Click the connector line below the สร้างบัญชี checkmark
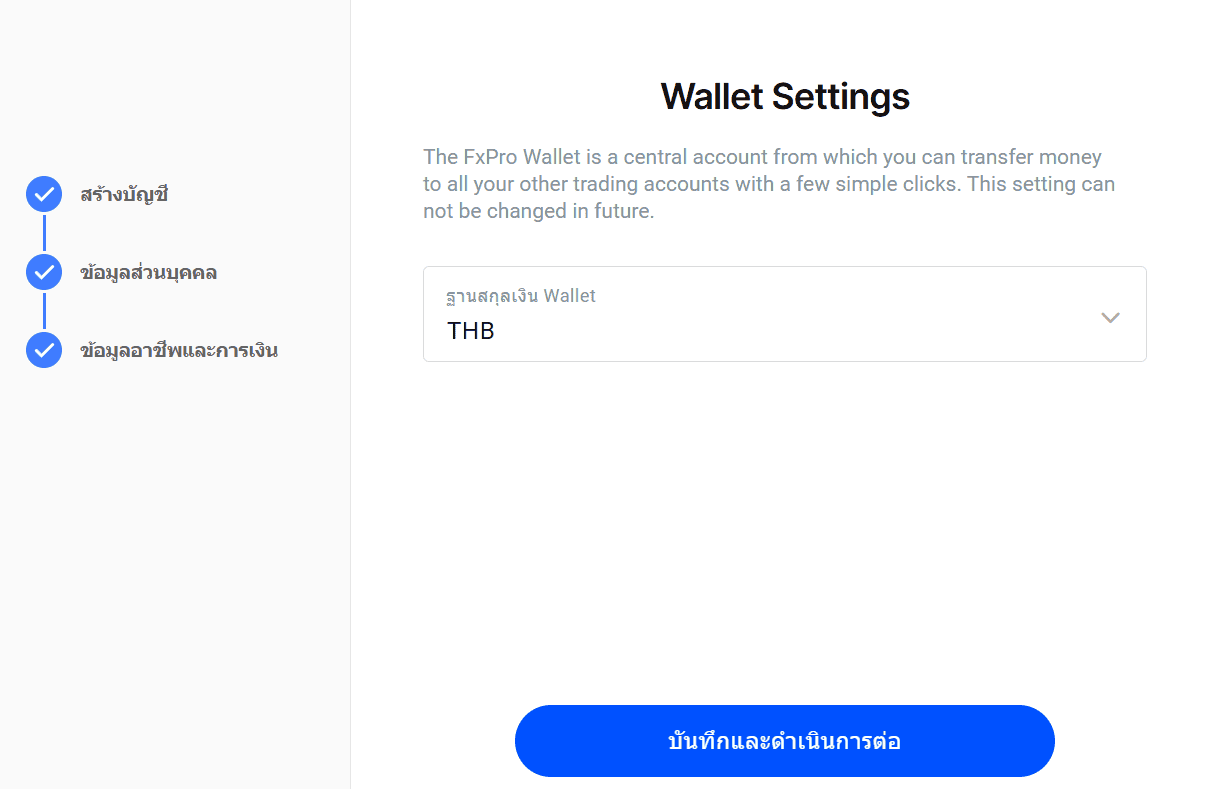Viewport: 1216px width, 789px height. click(x=44, y=233)
